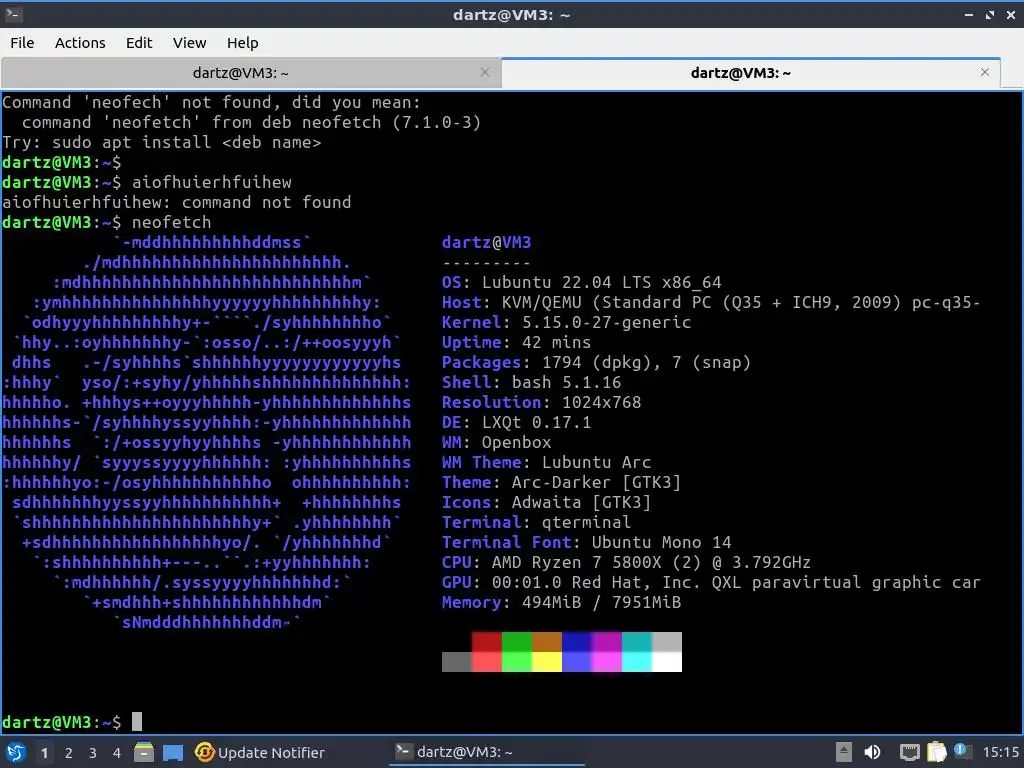Close the first terminal tab

(485, 72)
